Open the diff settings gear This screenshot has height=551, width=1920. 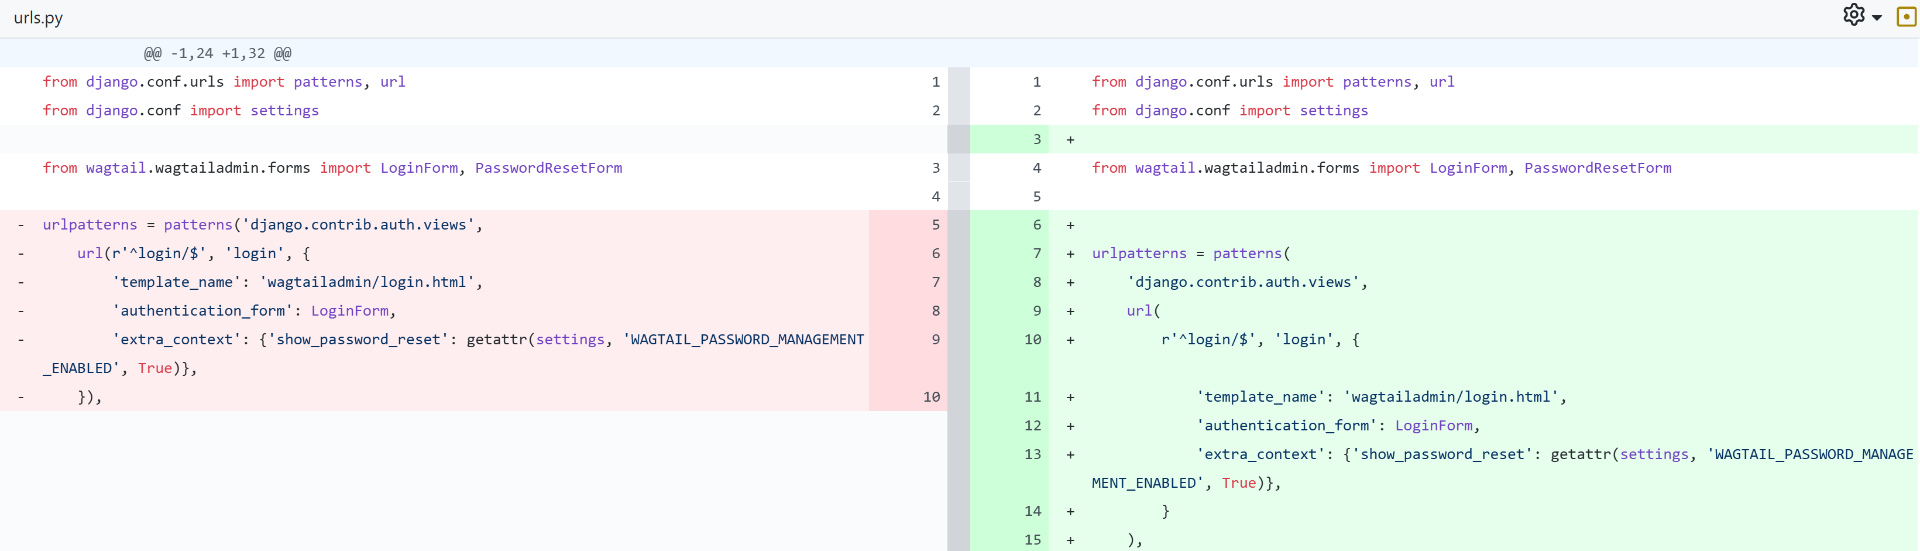coord(1853,15)
